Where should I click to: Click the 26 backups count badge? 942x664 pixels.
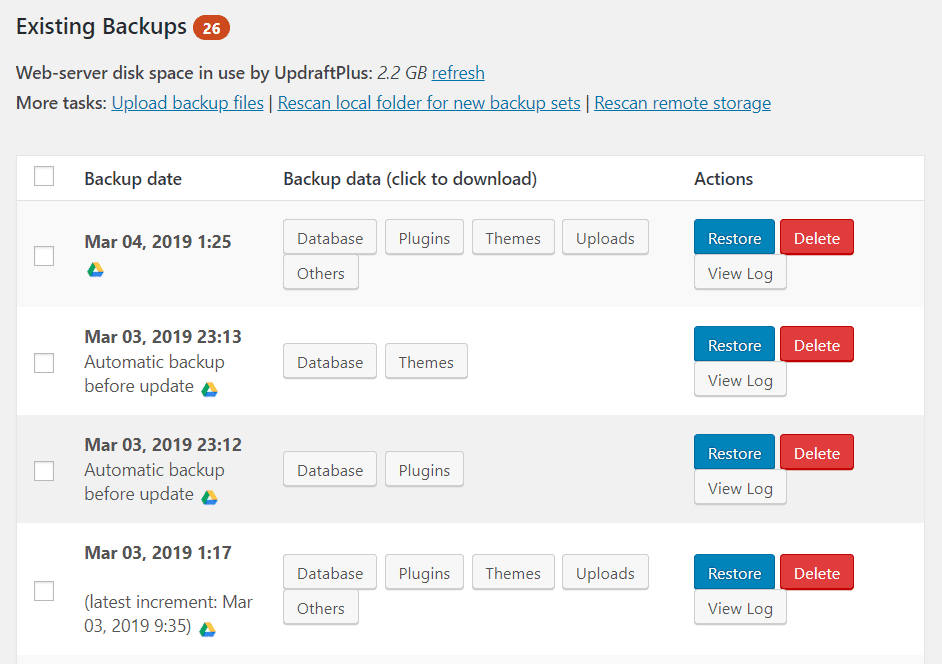point(211,28)
